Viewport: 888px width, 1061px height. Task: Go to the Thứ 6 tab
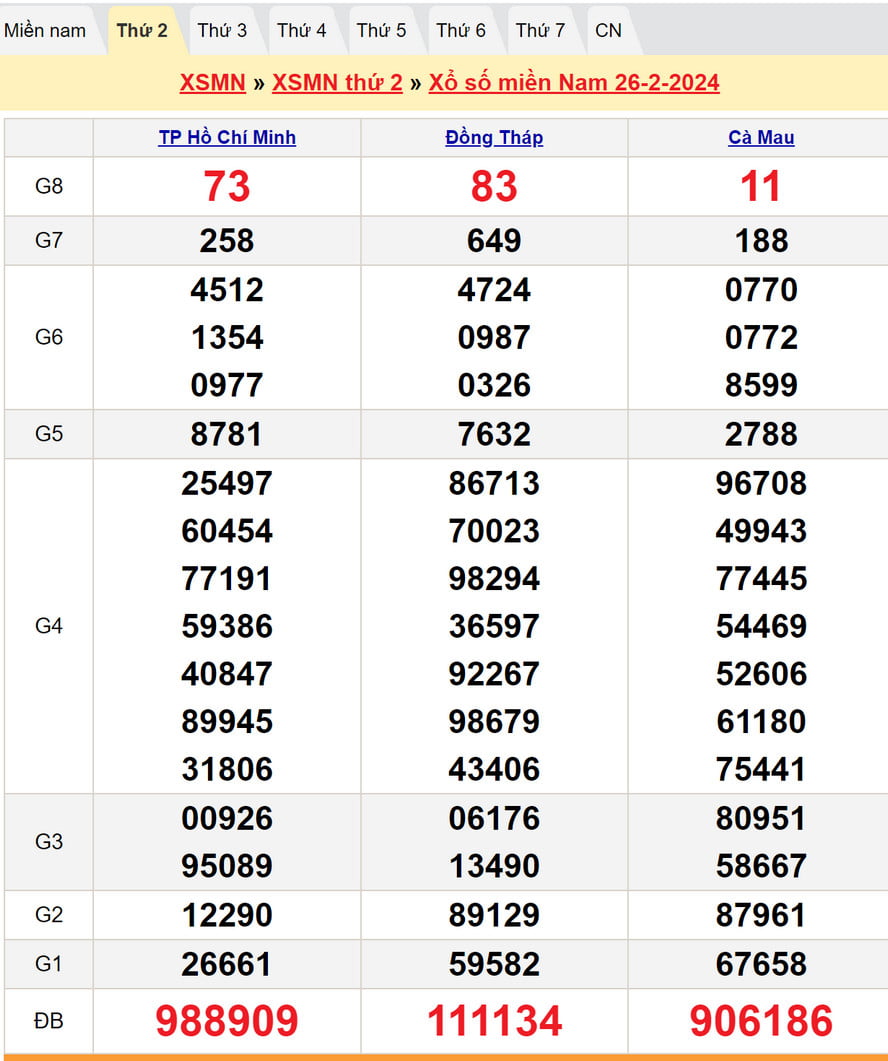click(461, 30)
